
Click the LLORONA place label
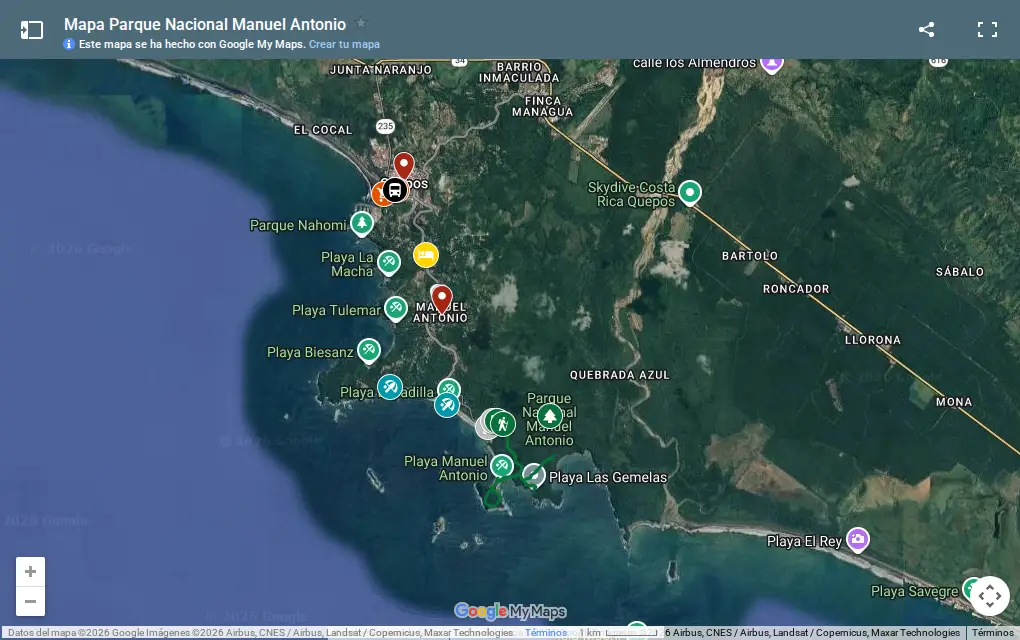pos(872,340)
